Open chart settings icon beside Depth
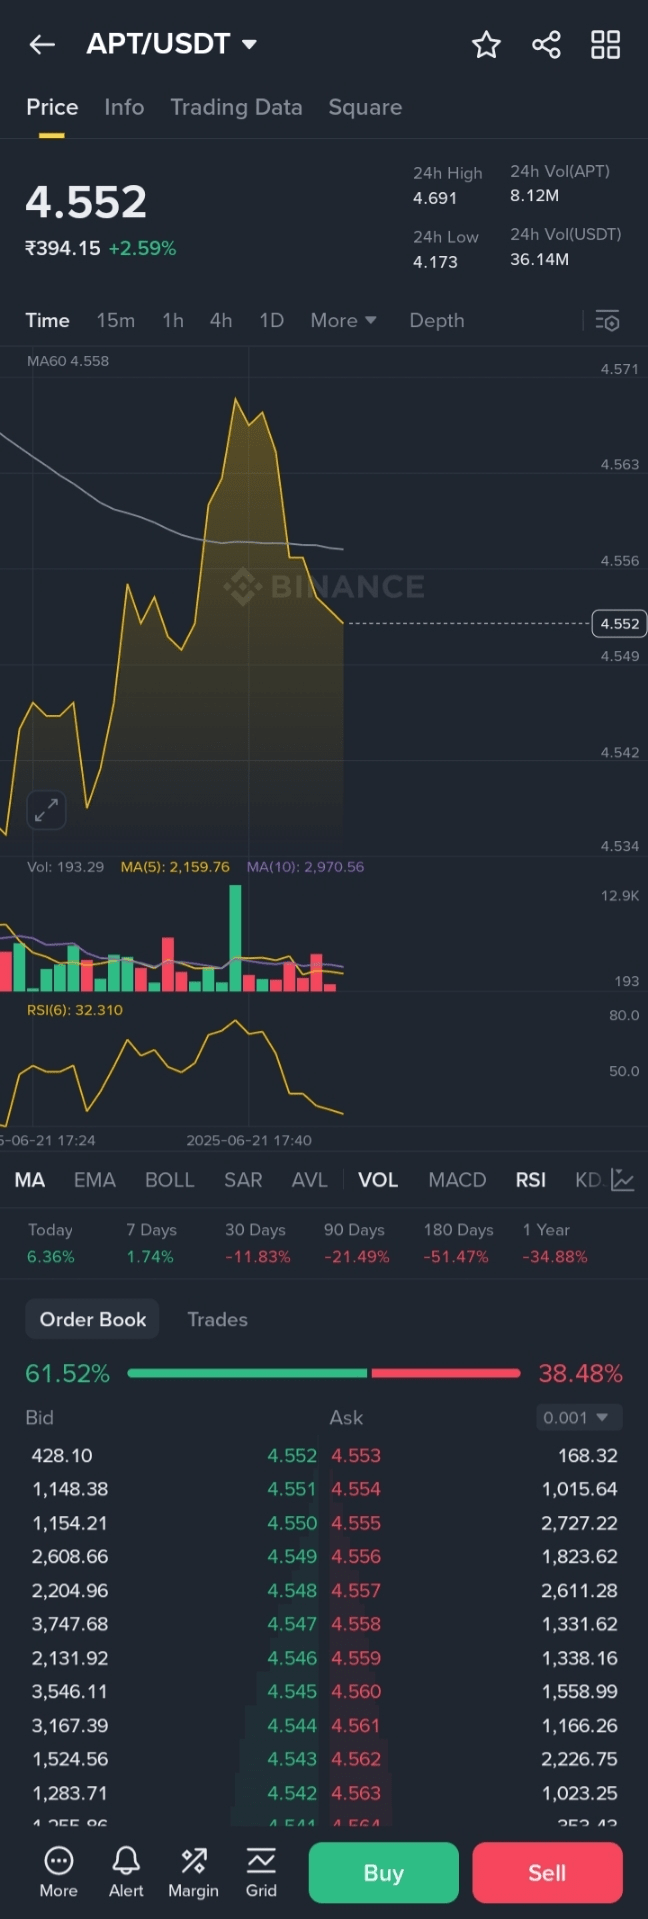Viewport: 648px width, 1919px height. [x=607, y=321]
